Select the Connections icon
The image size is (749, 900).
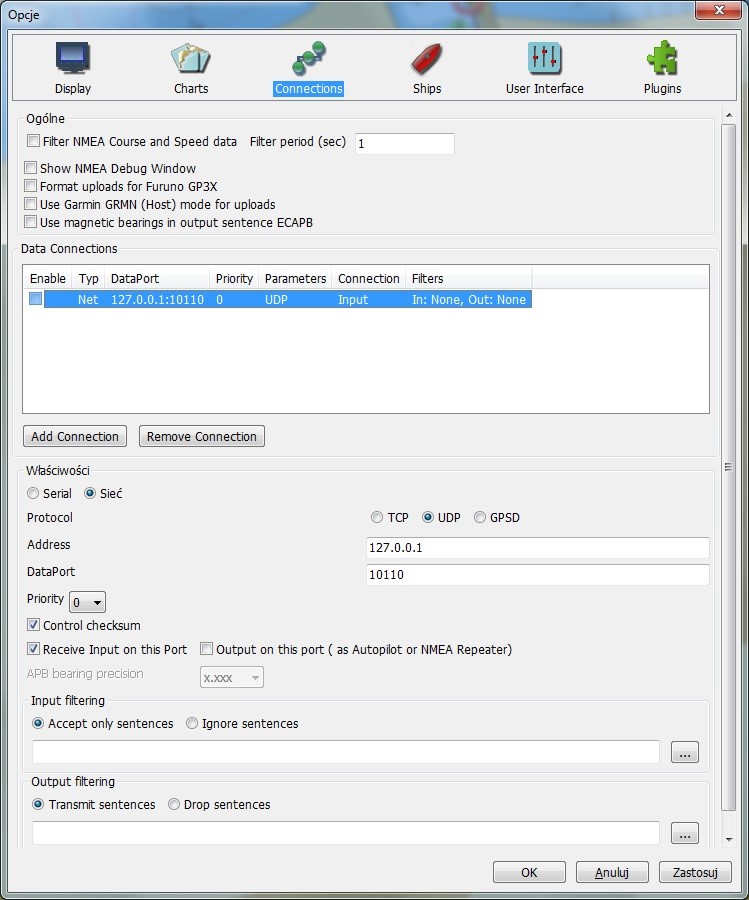click(x=308, y=60)
